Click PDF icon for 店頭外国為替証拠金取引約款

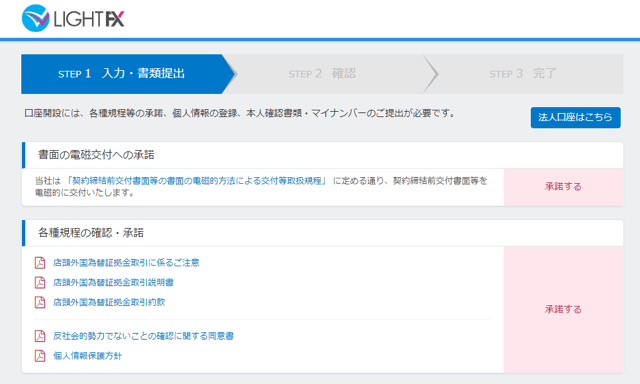pyautogui.click(x=40, y=302)
